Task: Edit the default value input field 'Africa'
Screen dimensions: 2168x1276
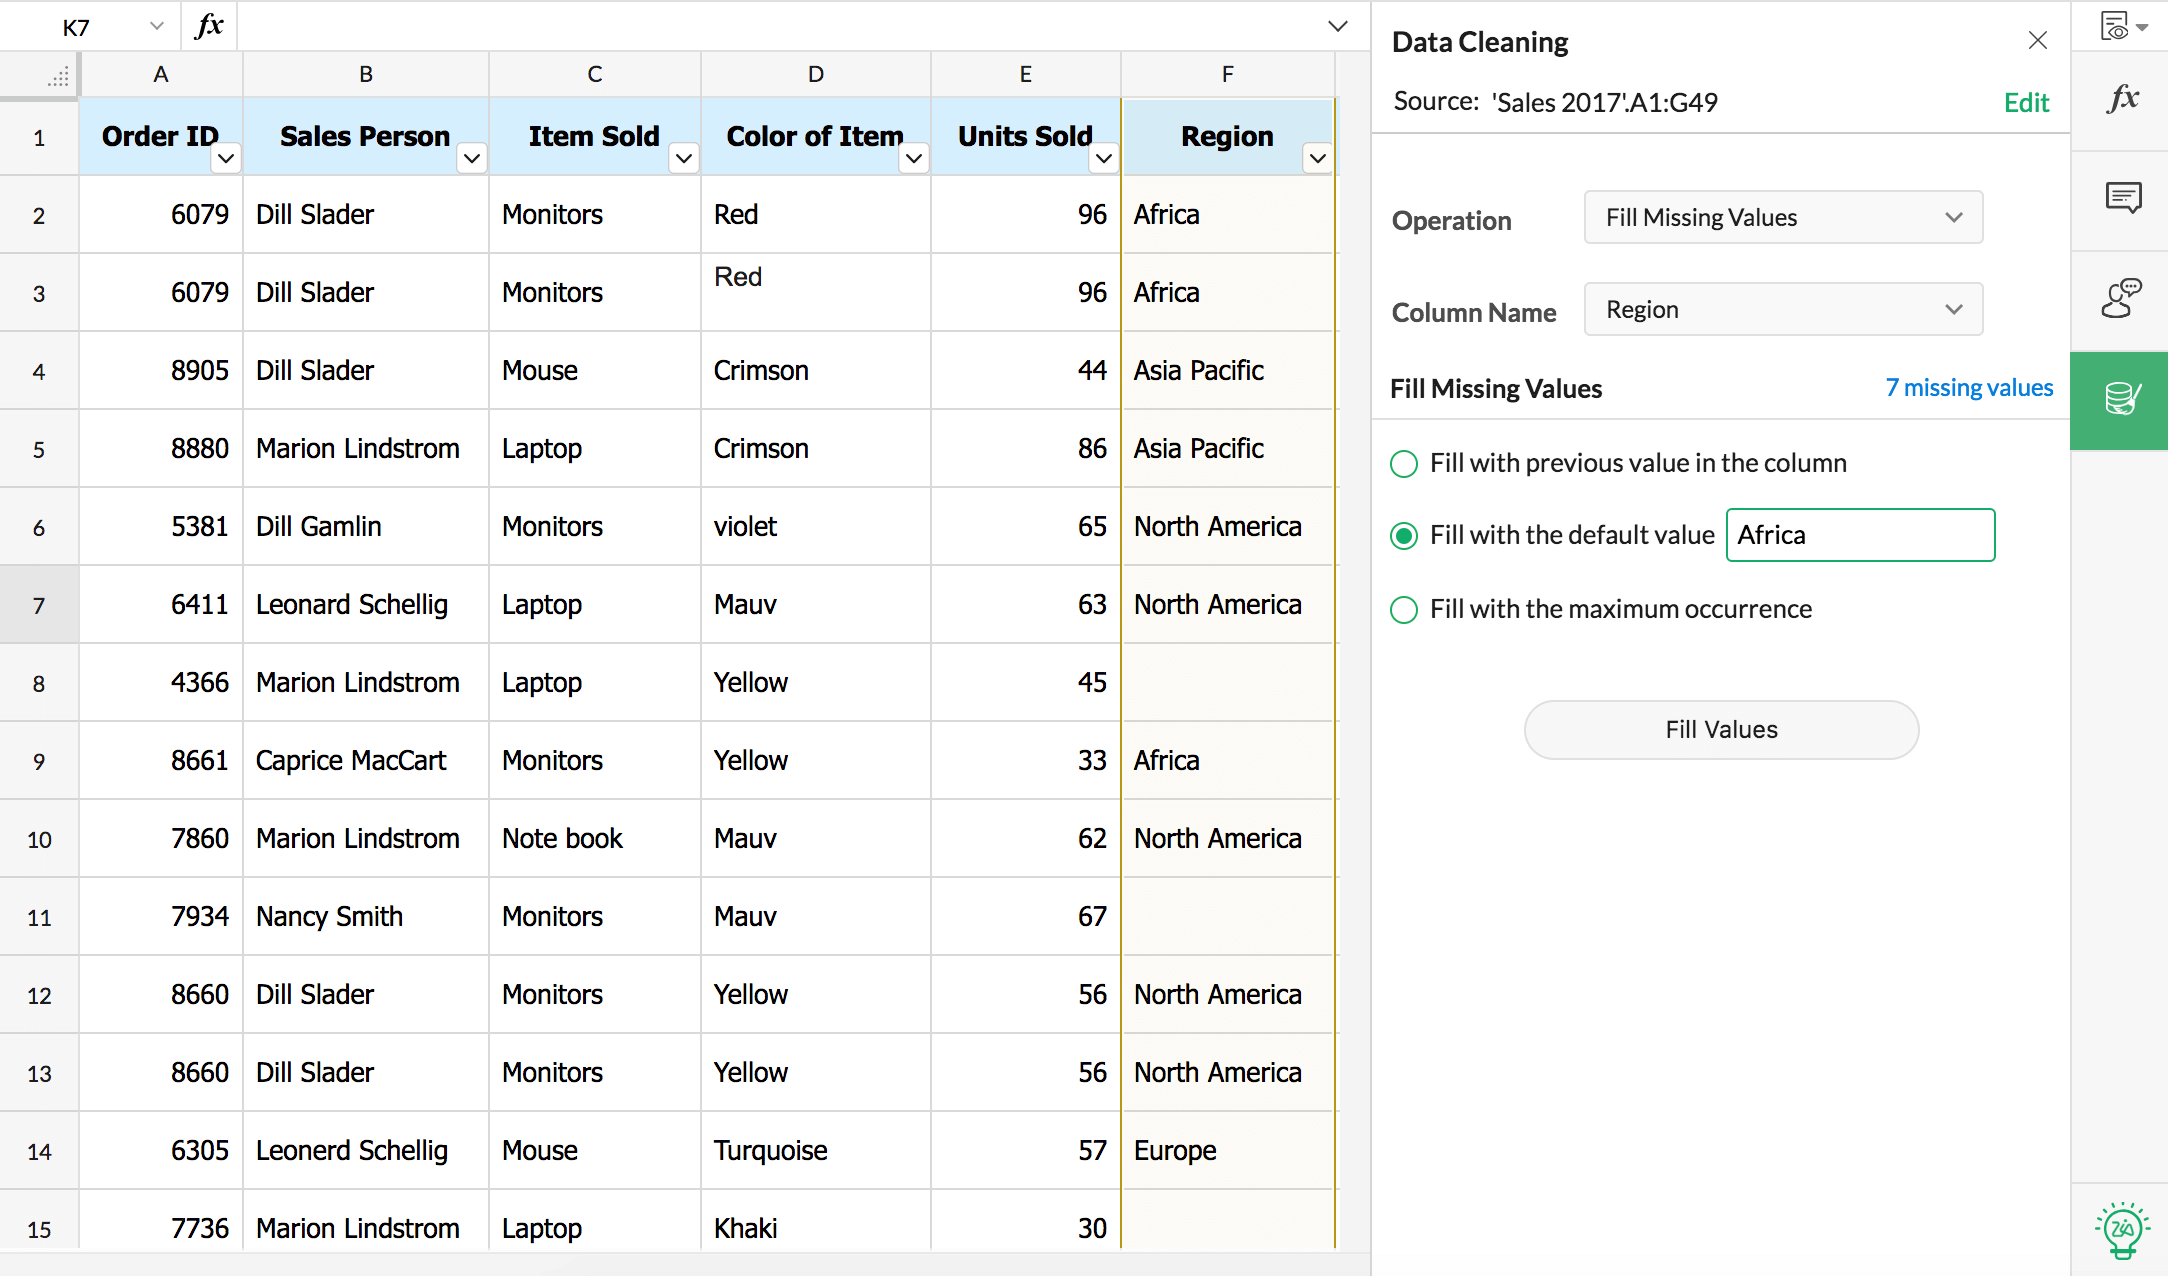Action: tap(1860, 535)
